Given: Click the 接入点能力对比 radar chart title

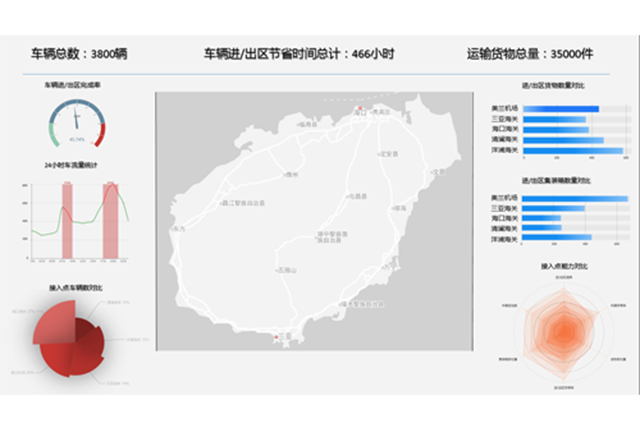Looking at the screenshot, I should (x=564, y=267).
